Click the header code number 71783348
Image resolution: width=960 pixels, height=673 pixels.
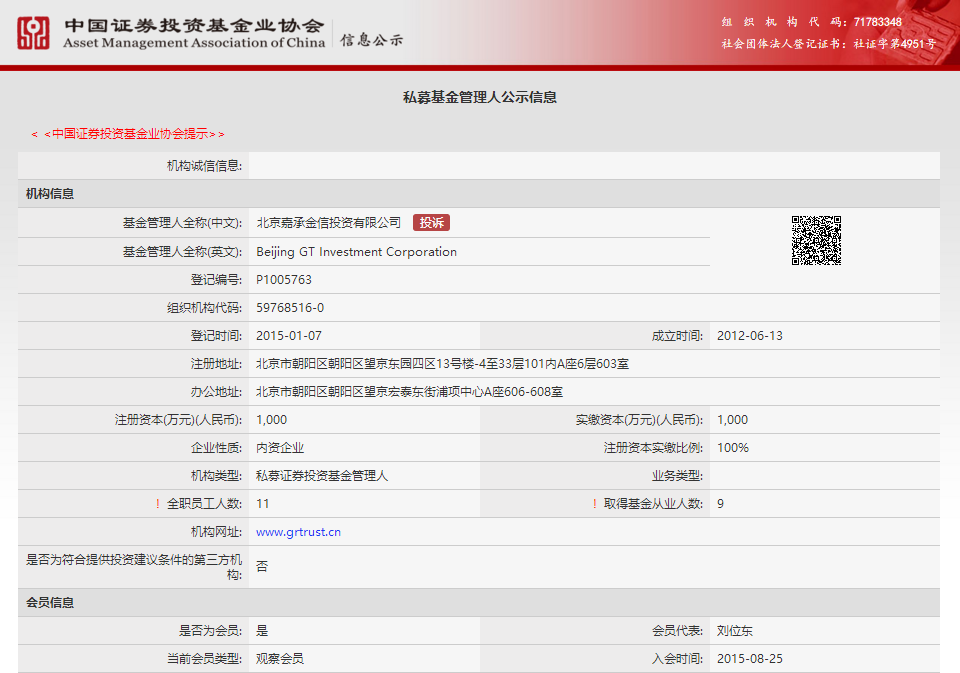click(877, 22)
